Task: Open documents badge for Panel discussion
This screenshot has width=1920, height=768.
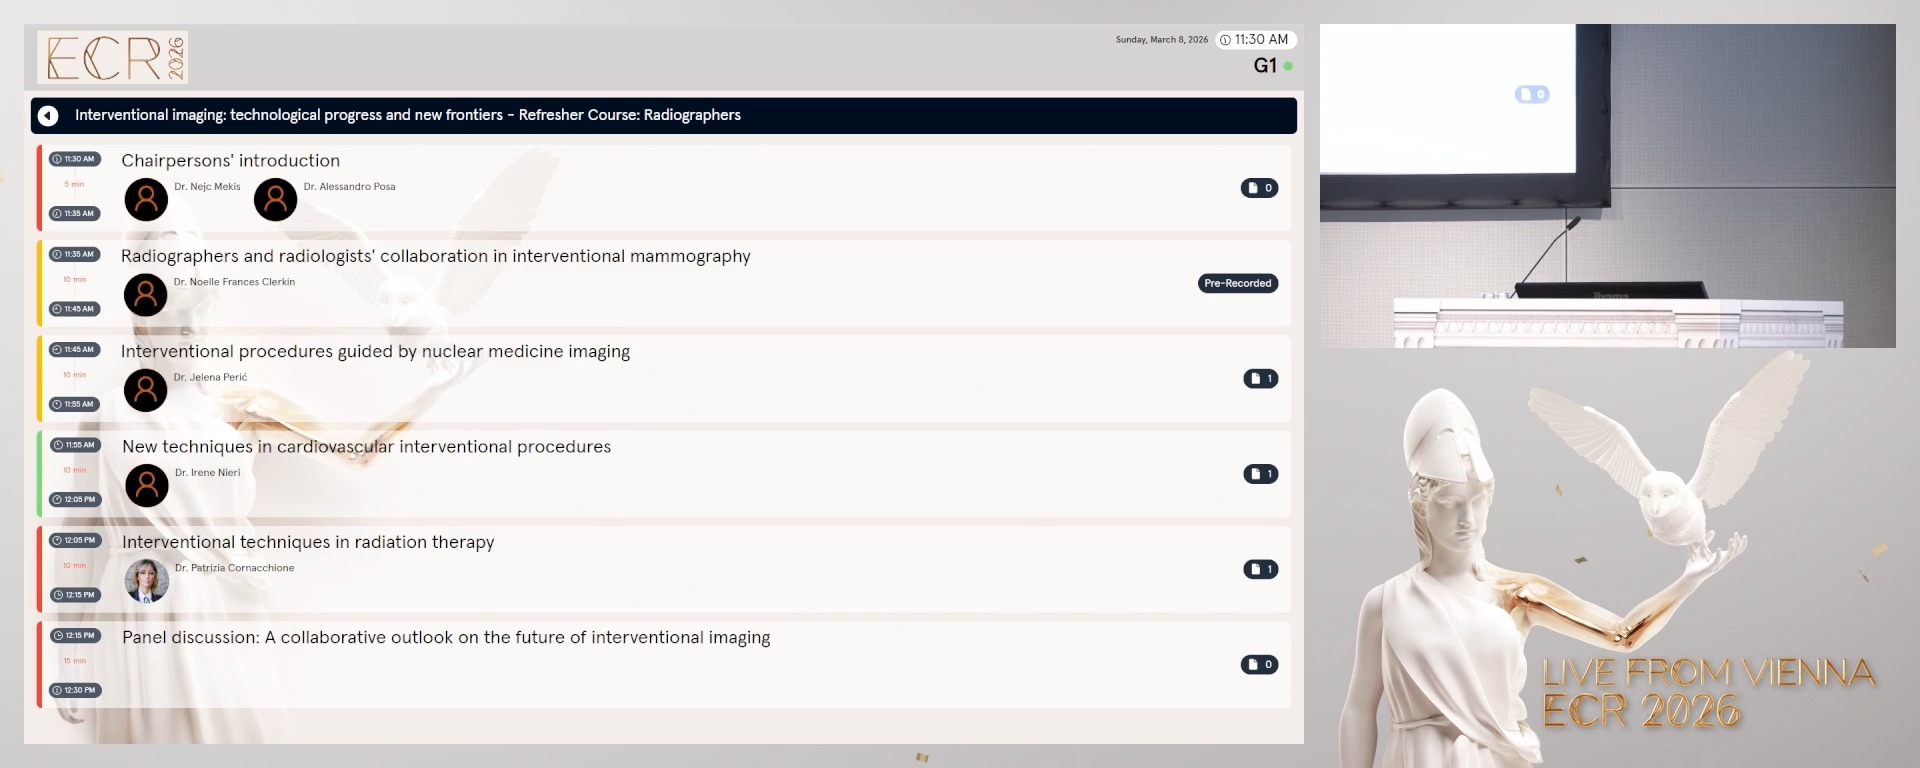Action: [x=1259, y=665]
